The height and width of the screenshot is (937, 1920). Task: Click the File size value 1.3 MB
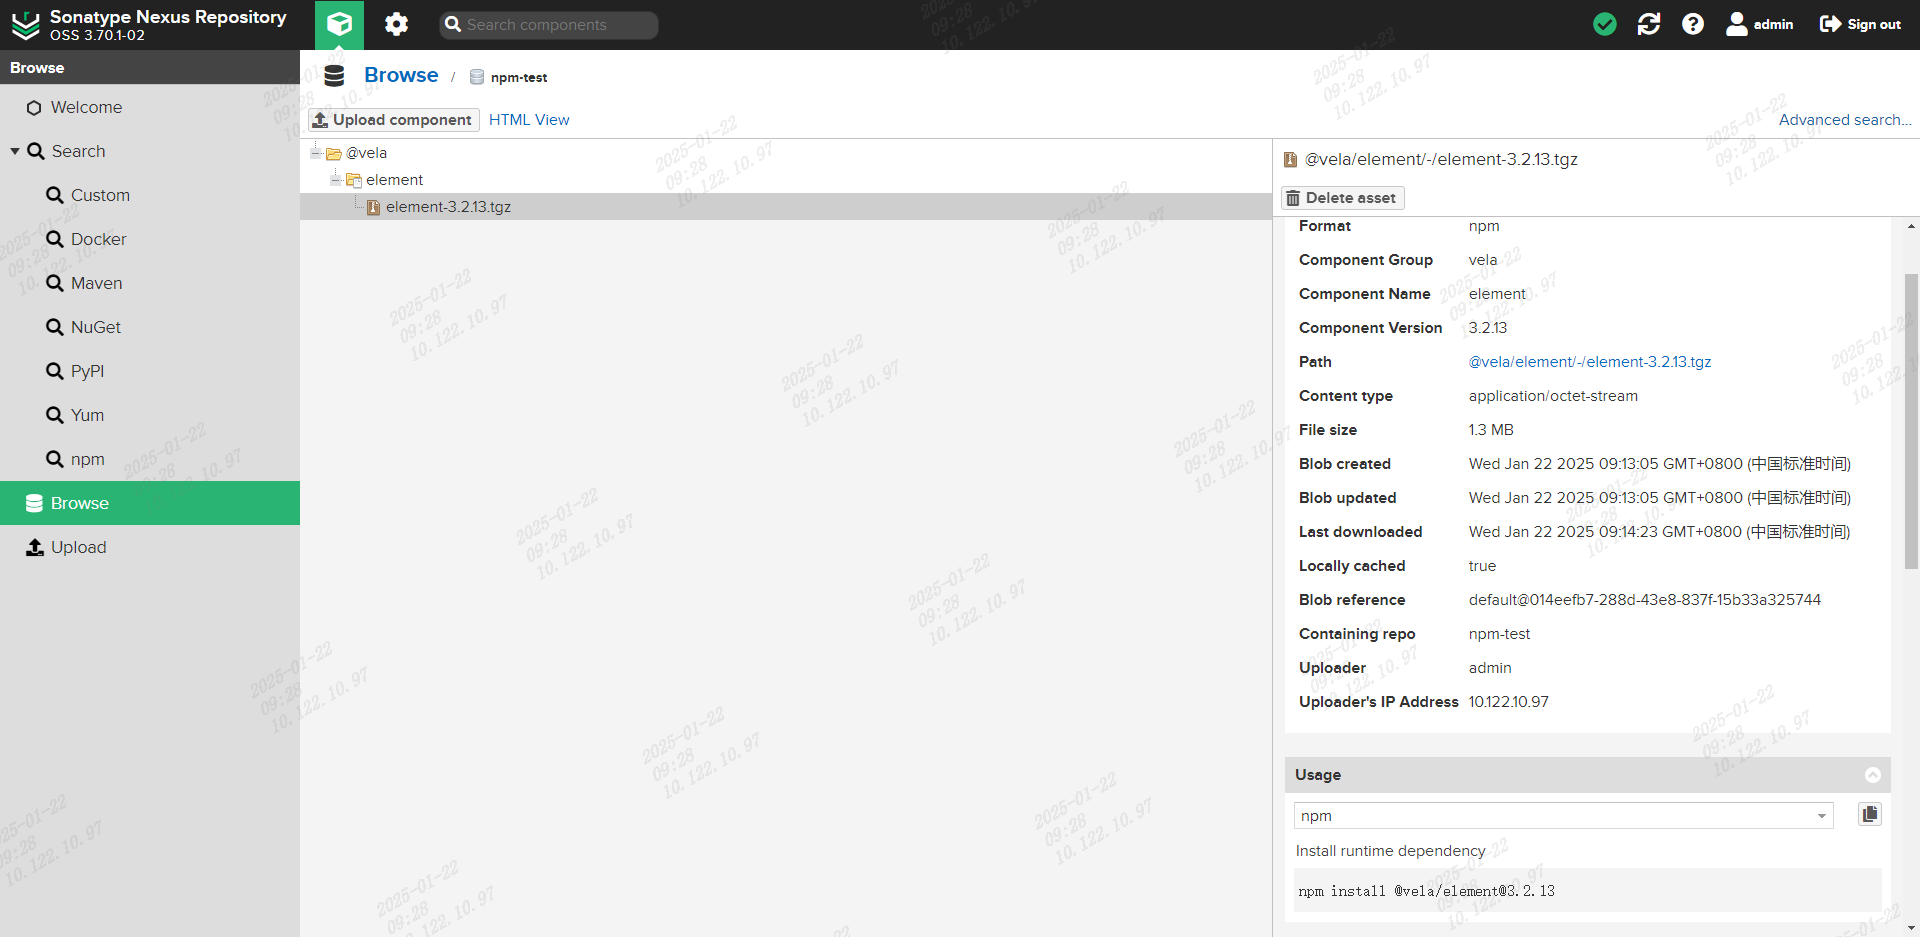(x=1491, y=430)
